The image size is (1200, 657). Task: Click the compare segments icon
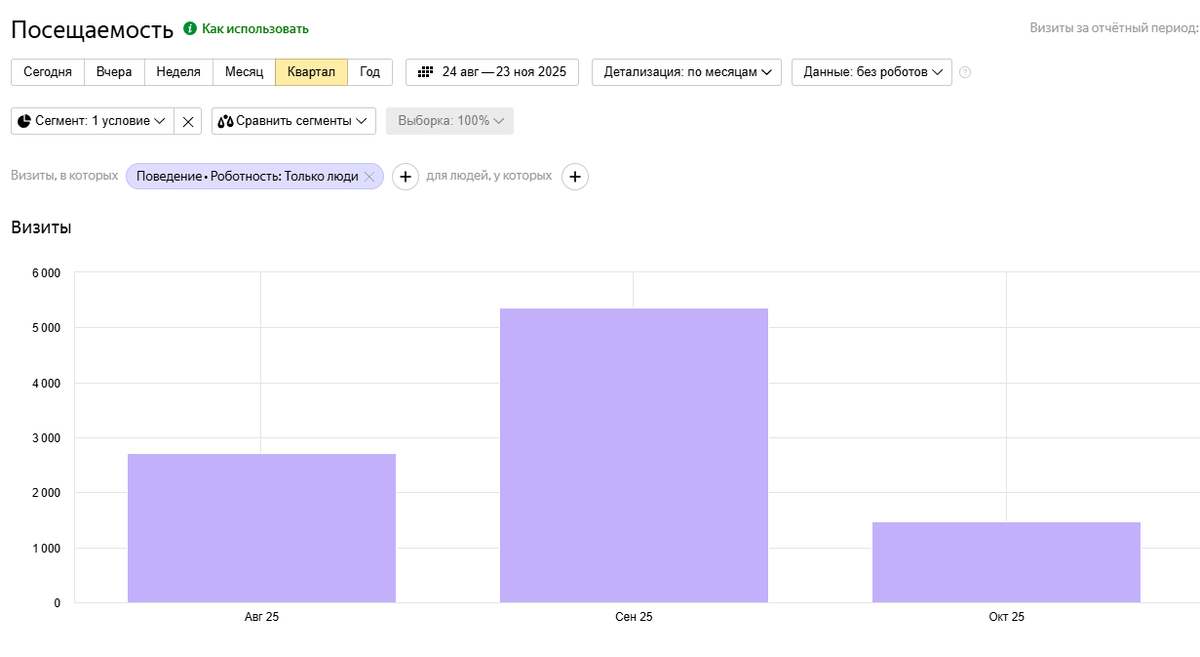225,121
